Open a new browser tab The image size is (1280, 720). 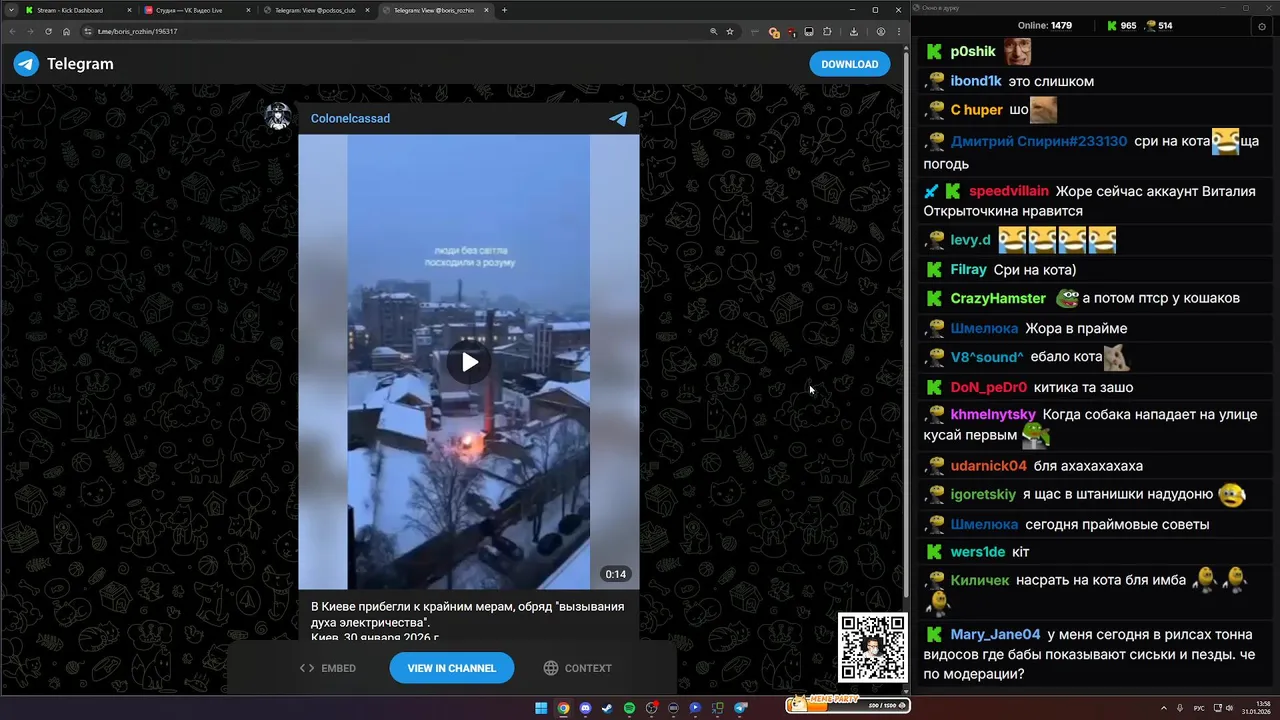[x=504, y=10]
